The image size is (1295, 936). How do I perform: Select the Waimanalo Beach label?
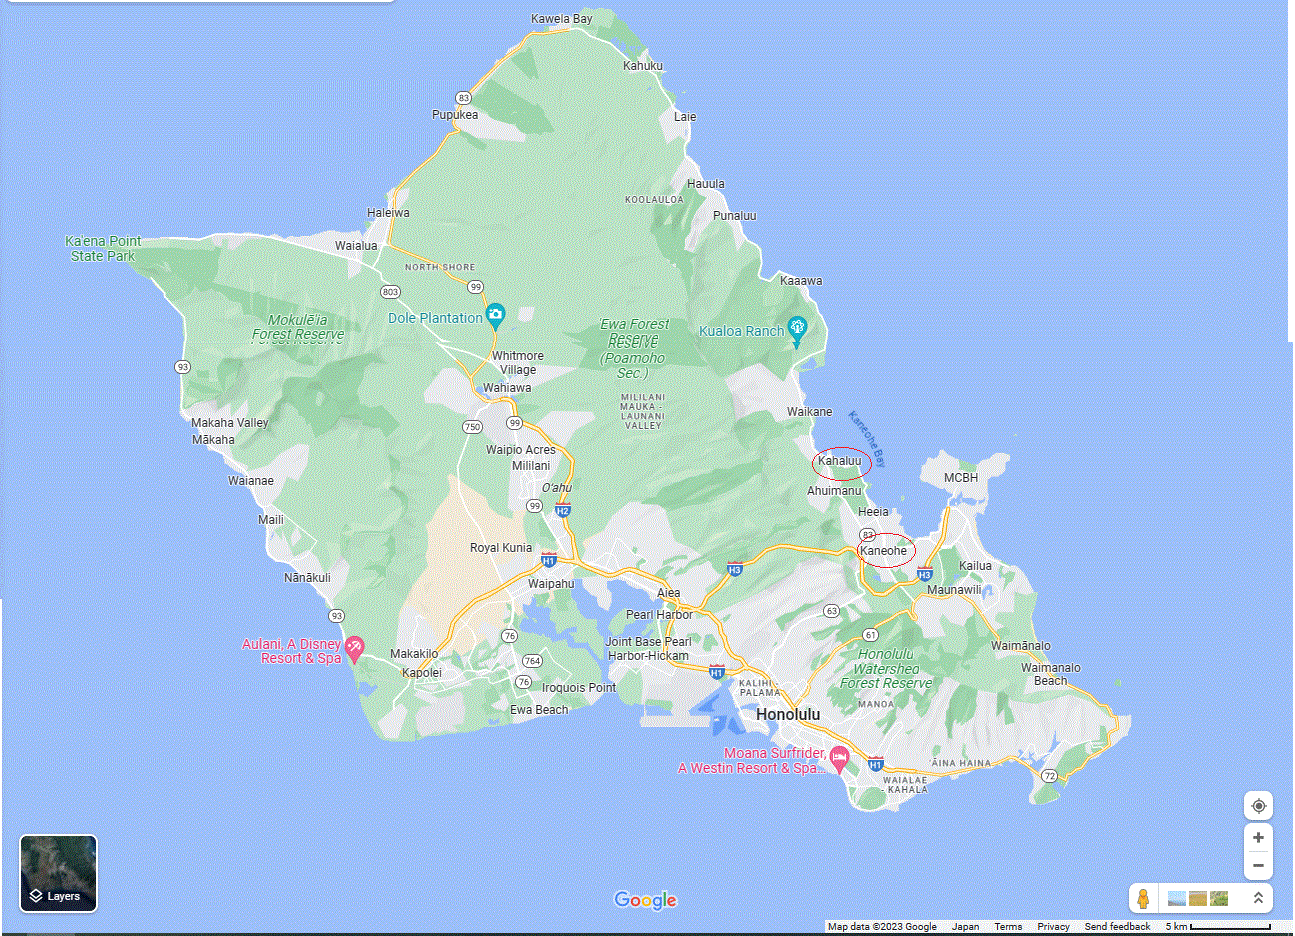[1050, 674]
